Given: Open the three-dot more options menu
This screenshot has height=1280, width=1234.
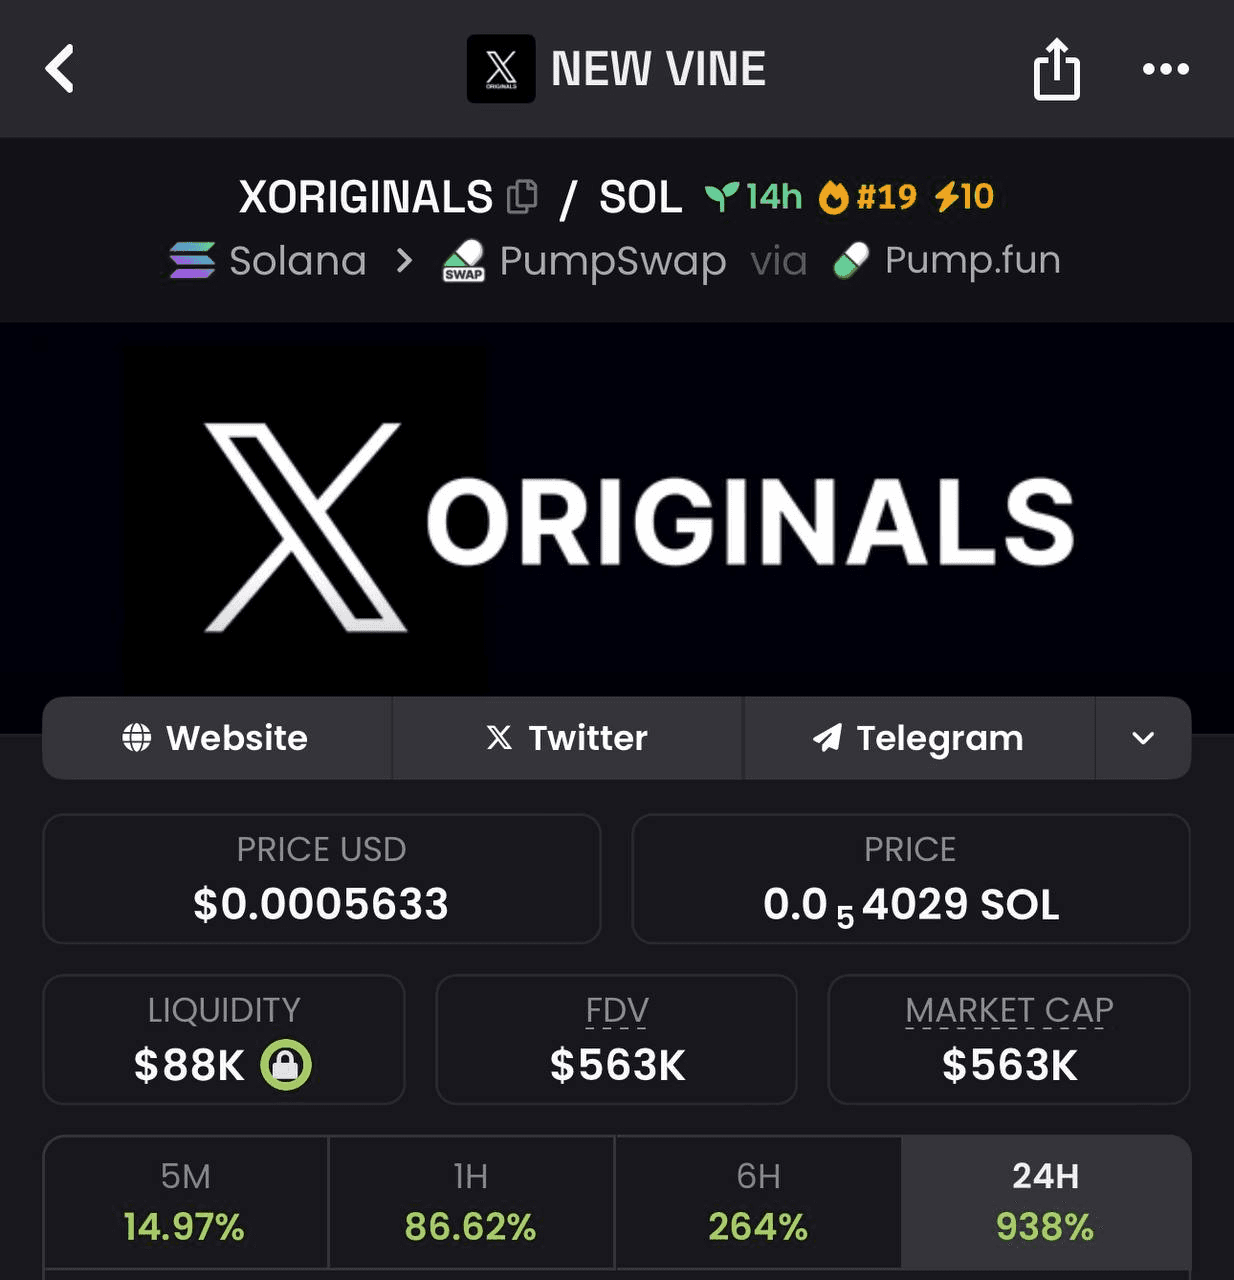Looking at the screenshot, I should point(1165,69).
